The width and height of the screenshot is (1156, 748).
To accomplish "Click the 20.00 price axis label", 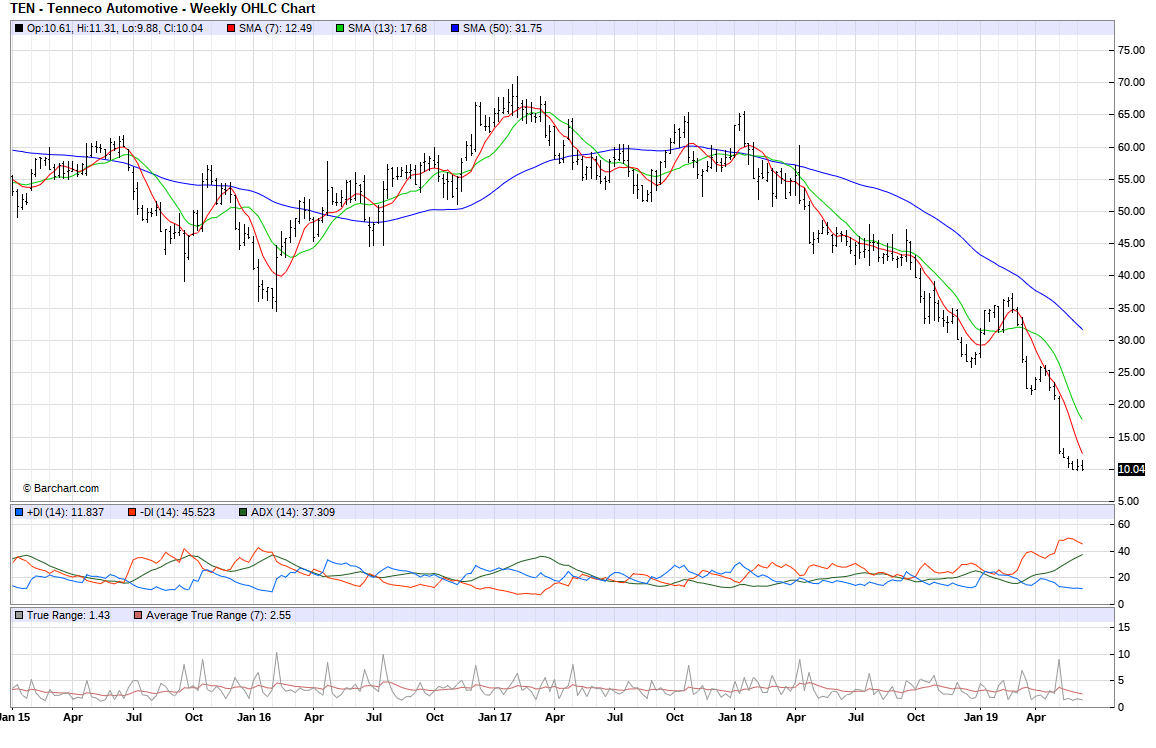I will (1132, 405).
